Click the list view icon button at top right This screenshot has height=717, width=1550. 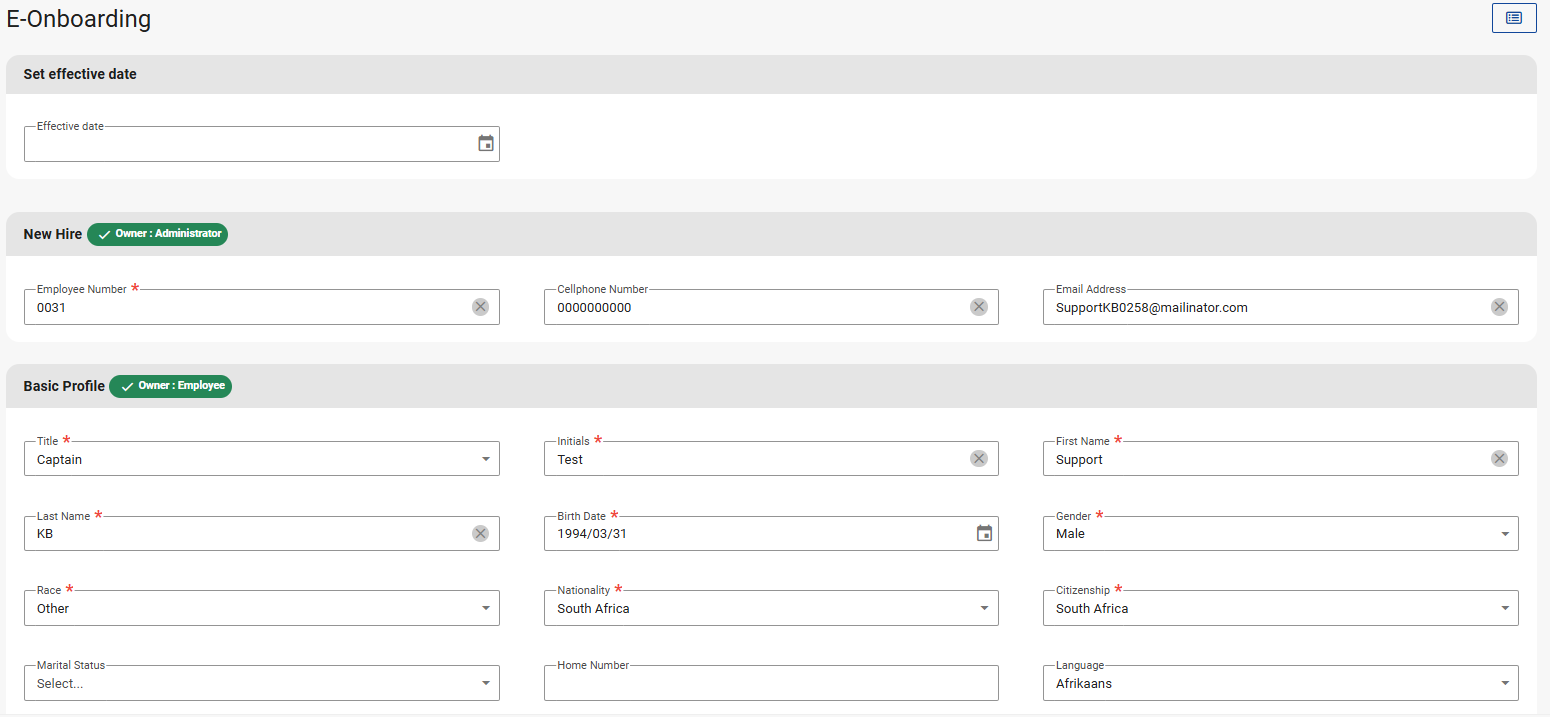[1513, 18]
